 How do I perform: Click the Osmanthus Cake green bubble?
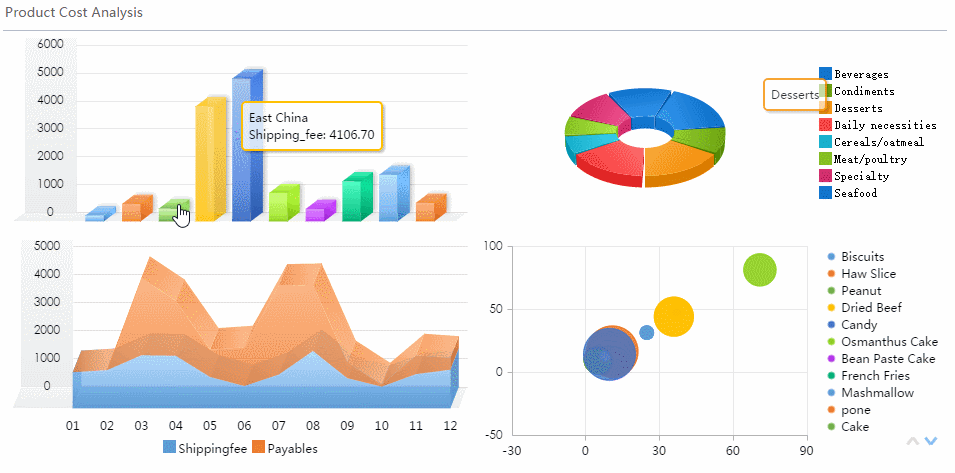[x=760, y=270]
